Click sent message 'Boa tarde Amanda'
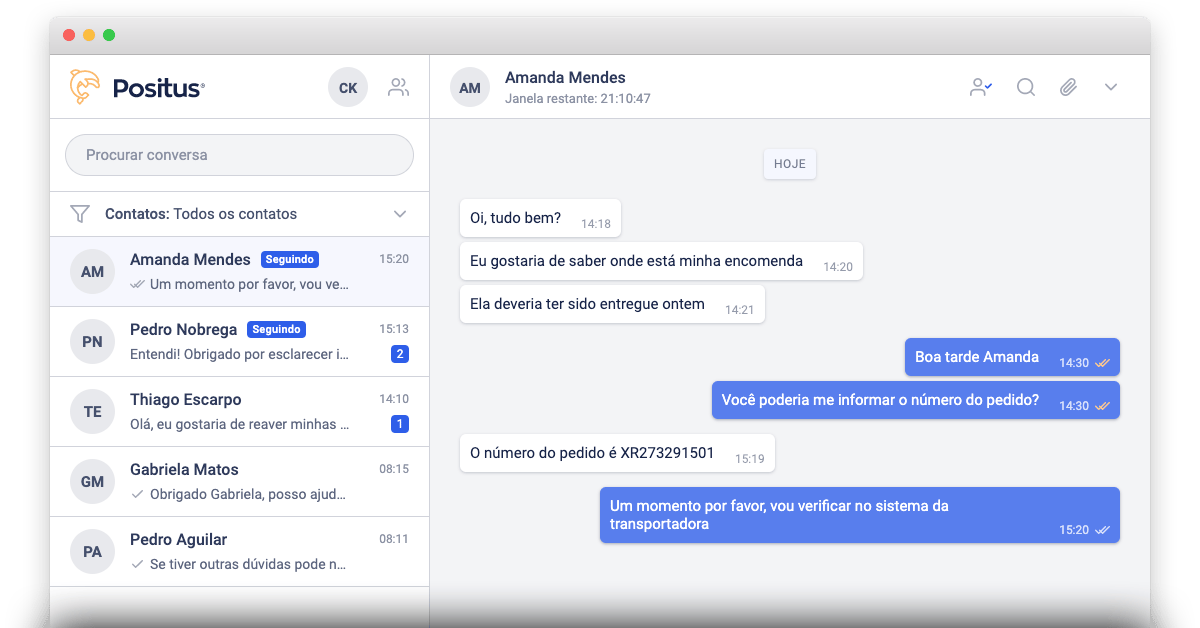This screenshot has height=628, width=1200. coord(1012,357)
